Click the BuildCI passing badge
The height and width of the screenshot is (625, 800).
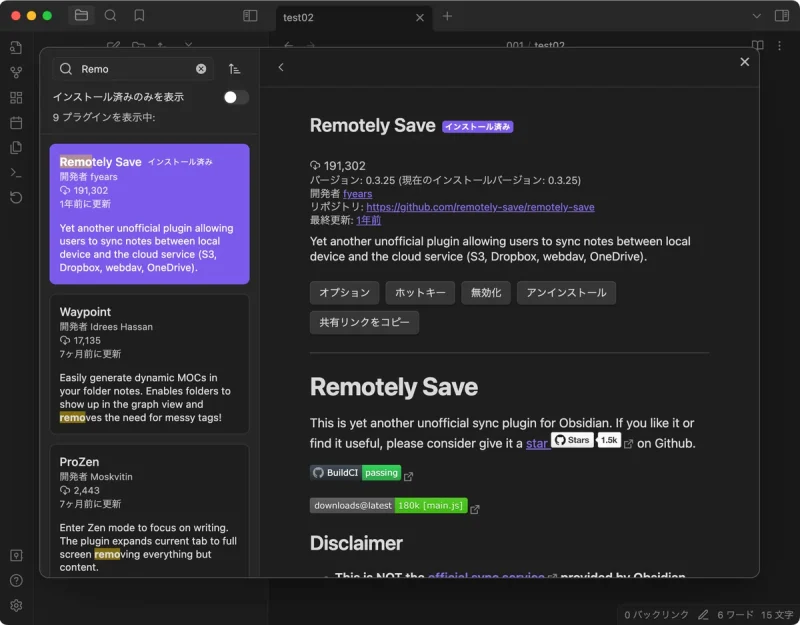pos(355,473)
